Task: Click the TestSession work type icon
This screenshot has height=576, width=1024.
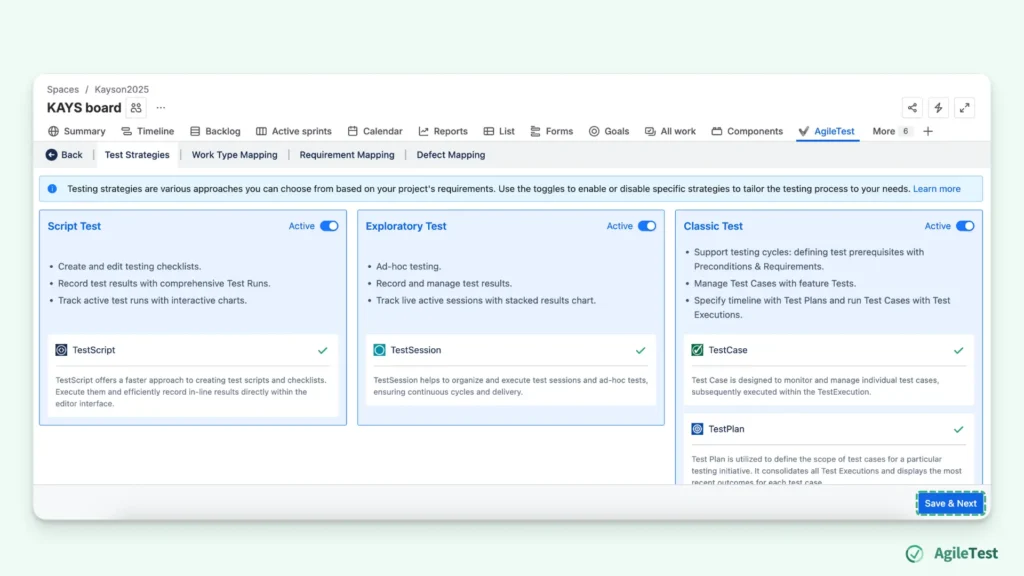Action: [x=379, y=350]
